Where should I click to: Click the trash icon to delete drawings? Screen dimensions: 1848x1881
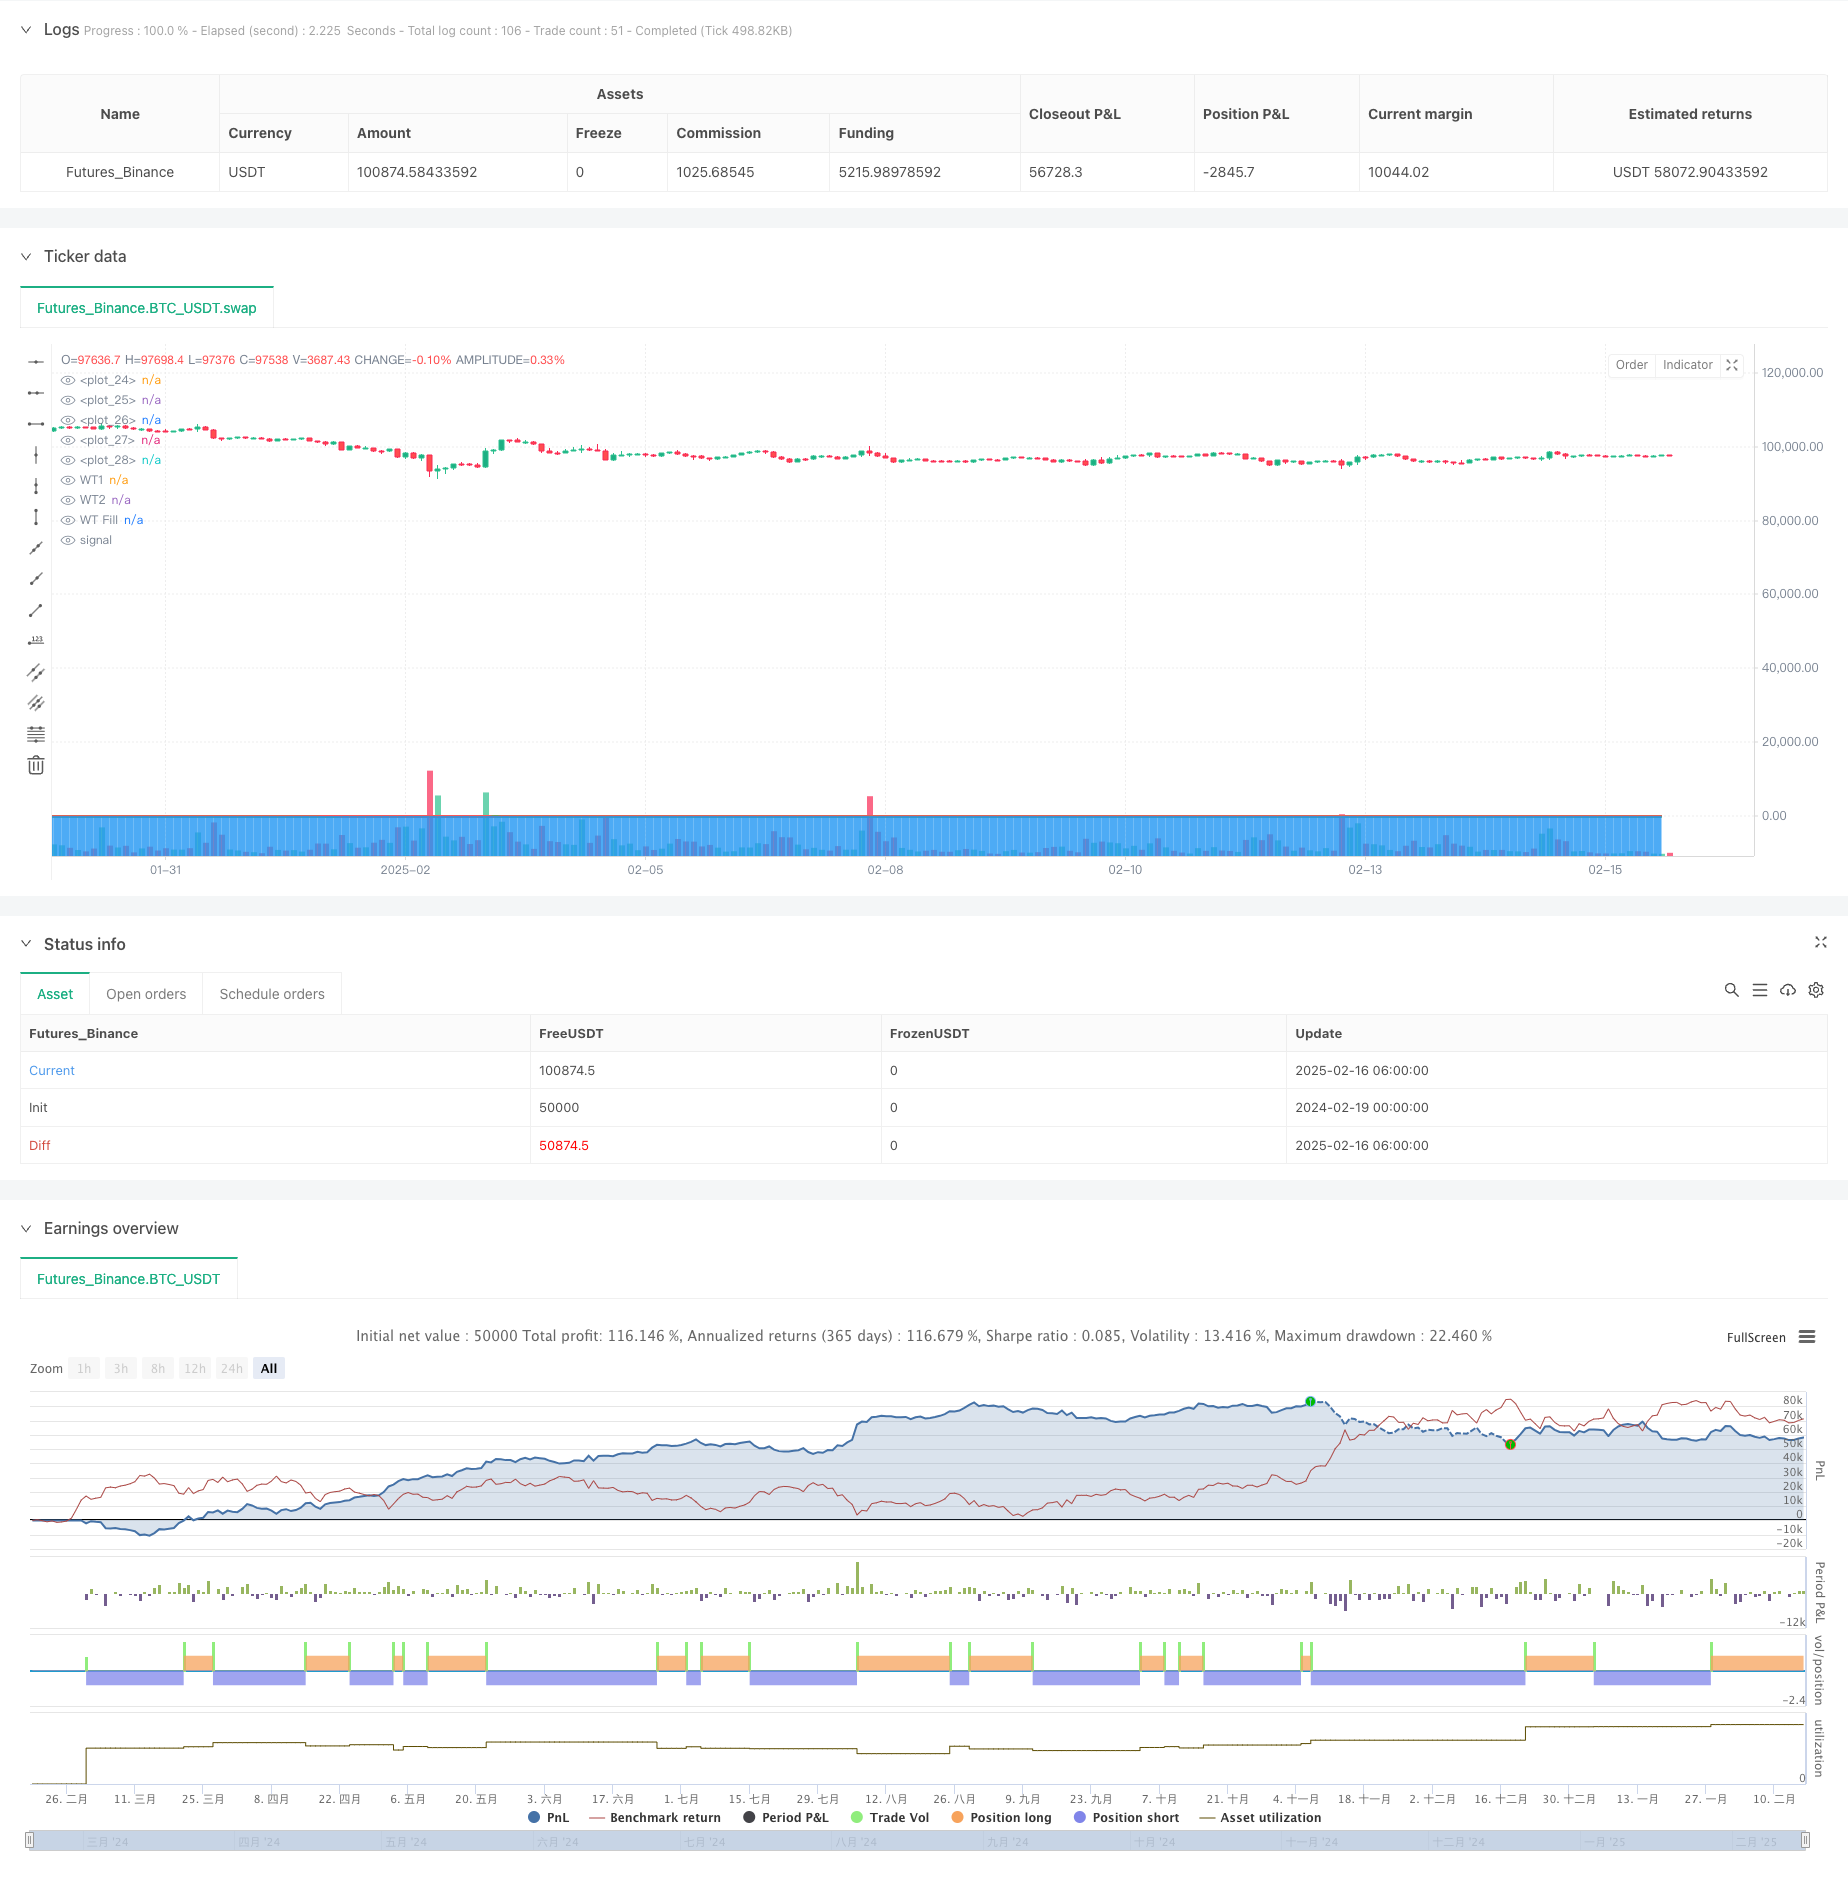point(36,765)
